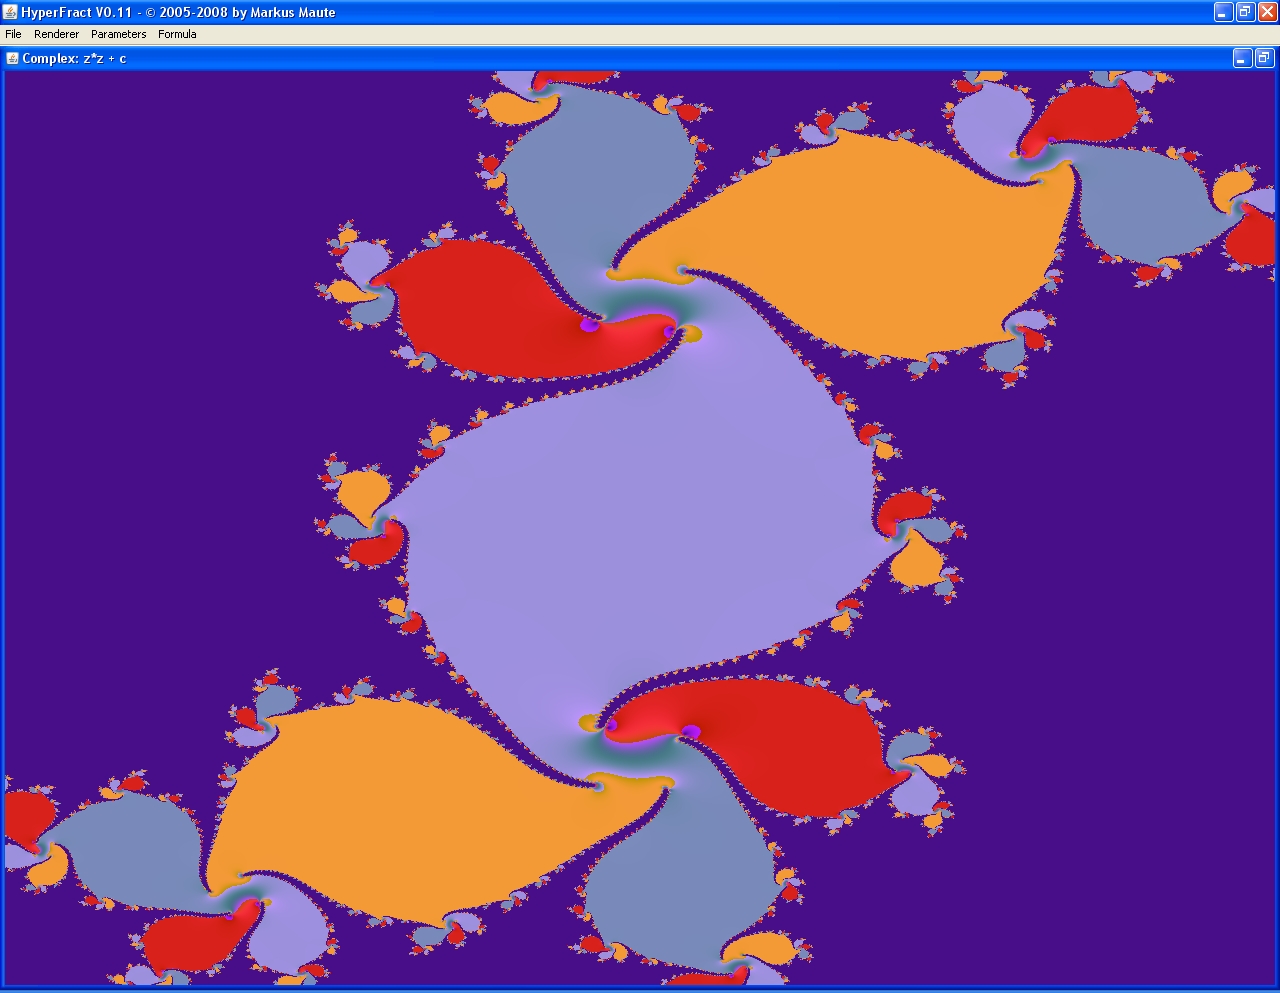Viewport: 1280px width, 993px height.
Task: Click the "Complex: z*z + c" frame title
Action: (74, 58)
